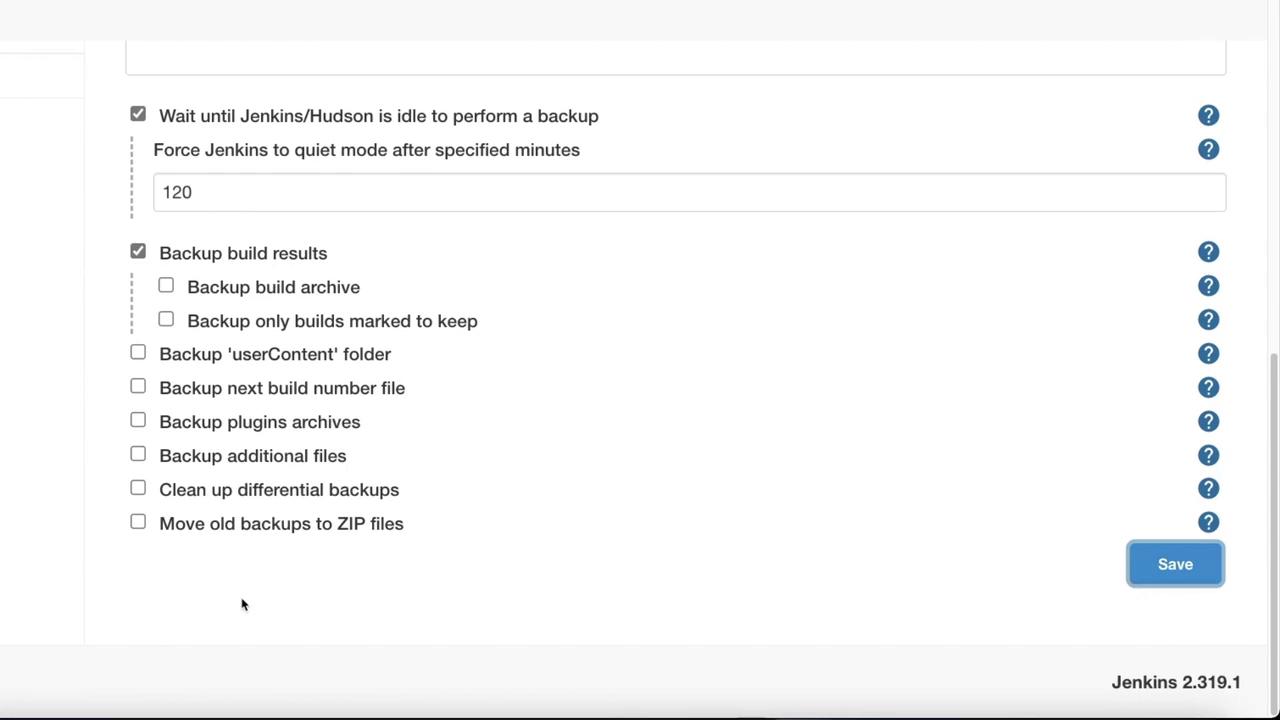The height and width of the screenshot is (720, 1280).
Task: Open help for Force Jenkins to quiet mode
Action: coord(1208,150)
